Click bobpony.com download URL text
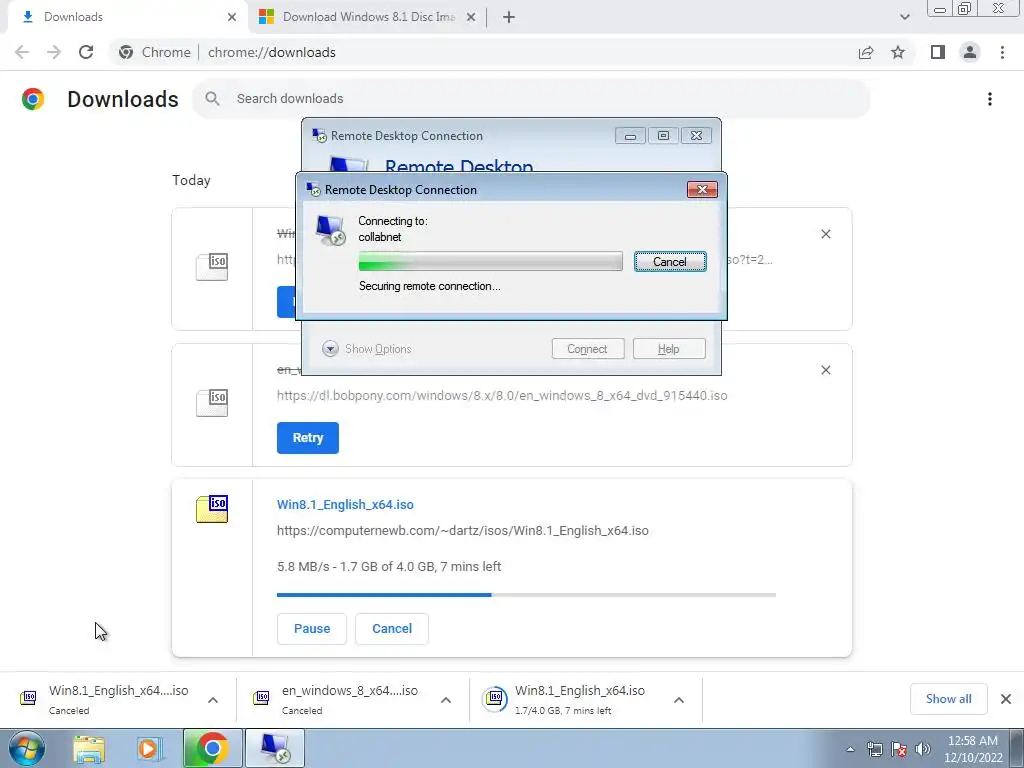This screenshot has width=1024, height=768. click(x=502, y=395)
